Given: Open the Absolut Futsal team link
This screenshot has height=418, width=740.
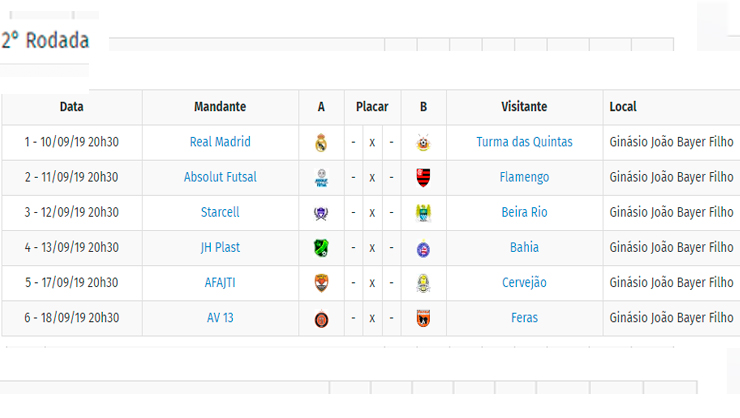Looking at the screenshot, I should 220,177.
